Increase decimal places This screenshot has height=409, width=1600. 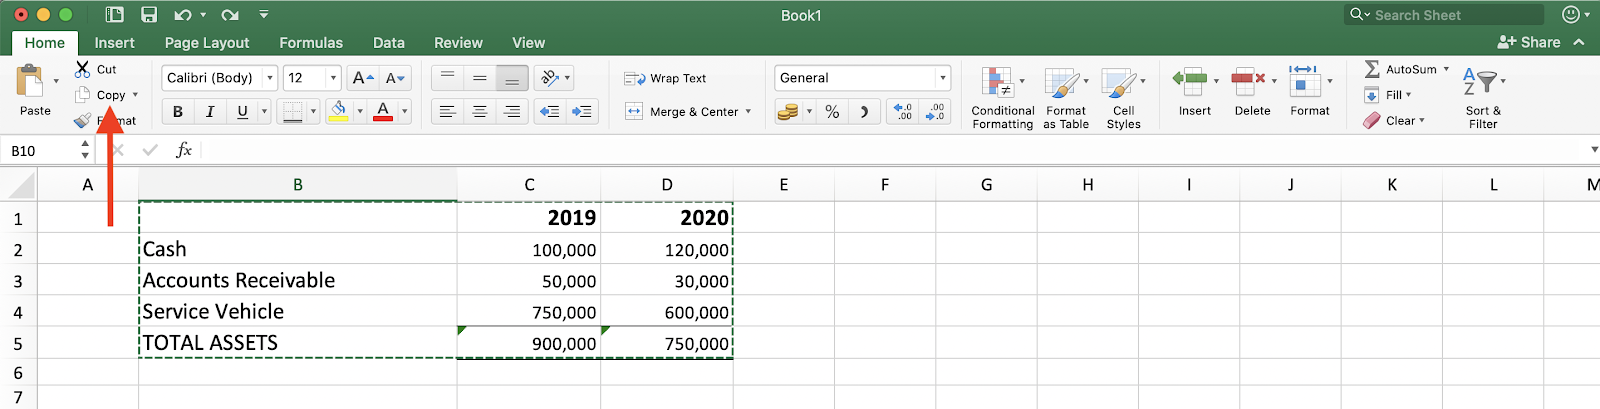click(903, 112)
